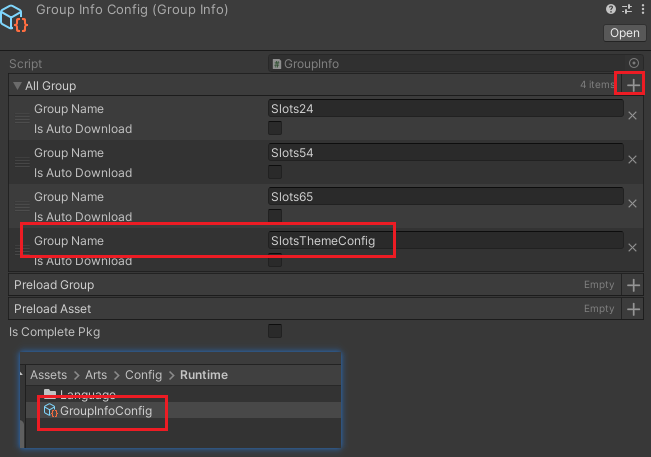Click the script object picker circle icon
The image size is (651, 457).
633,63
